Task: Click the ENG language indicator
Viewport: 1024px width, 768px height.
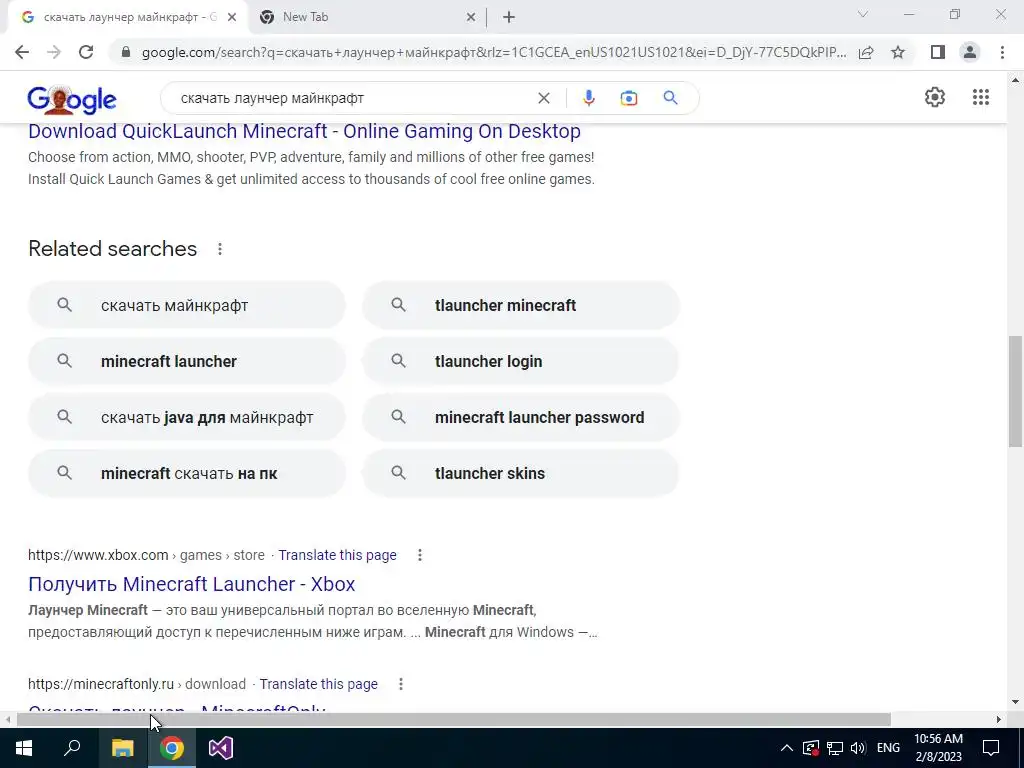Action: pyautogui.click(x=888, y=748)
